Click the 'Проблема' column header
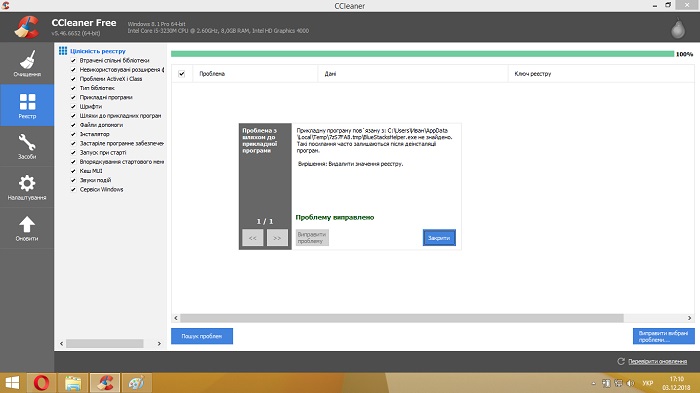This screenshot has width=700, height=393. 255,74
